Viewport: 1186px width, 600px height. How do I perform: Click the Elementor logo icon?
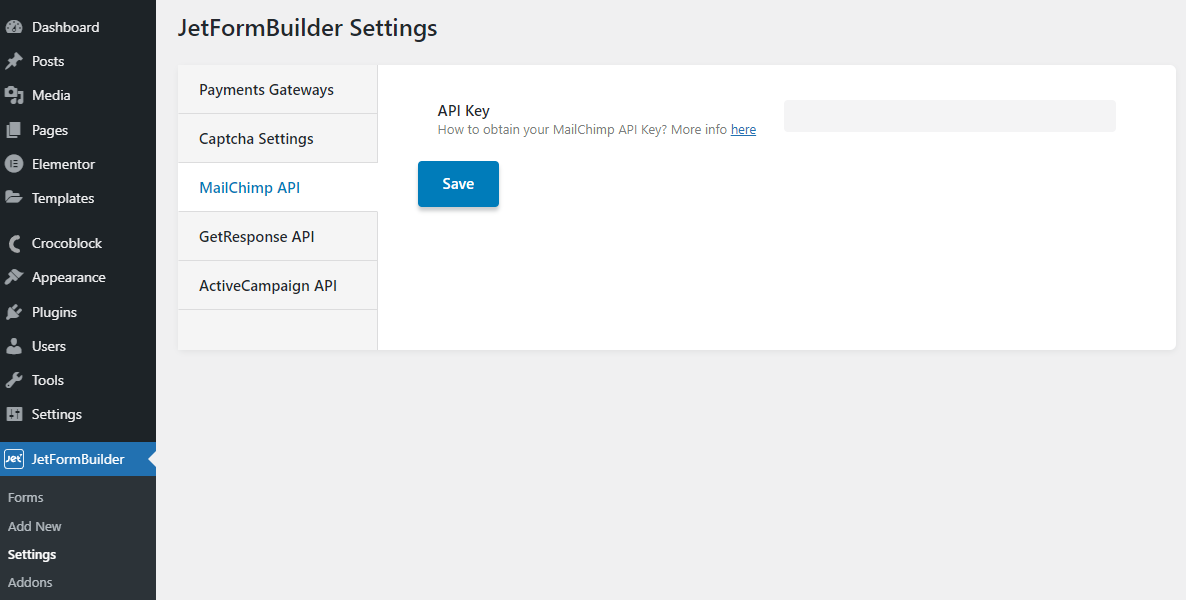click(14, 164)
